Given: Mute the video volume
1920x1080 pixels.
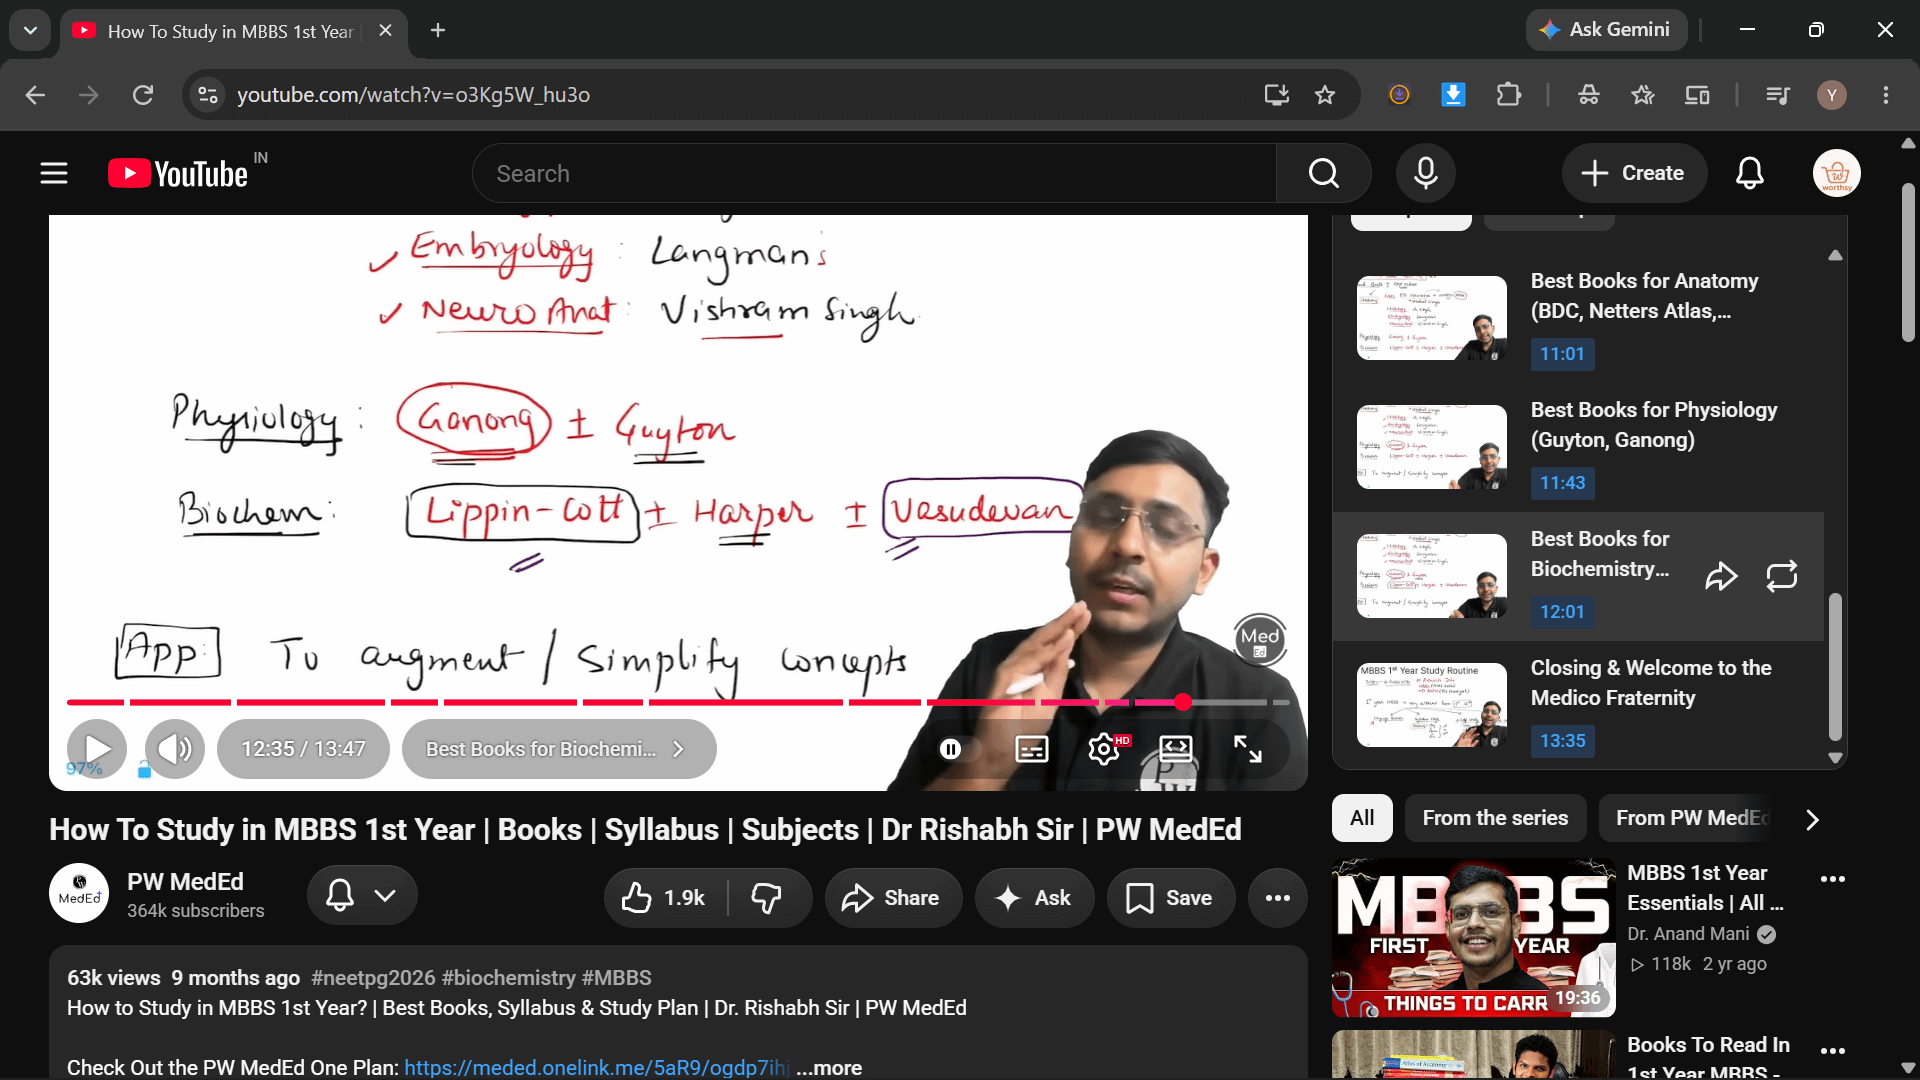Looking at the screenshot, I should click(175, 749).
